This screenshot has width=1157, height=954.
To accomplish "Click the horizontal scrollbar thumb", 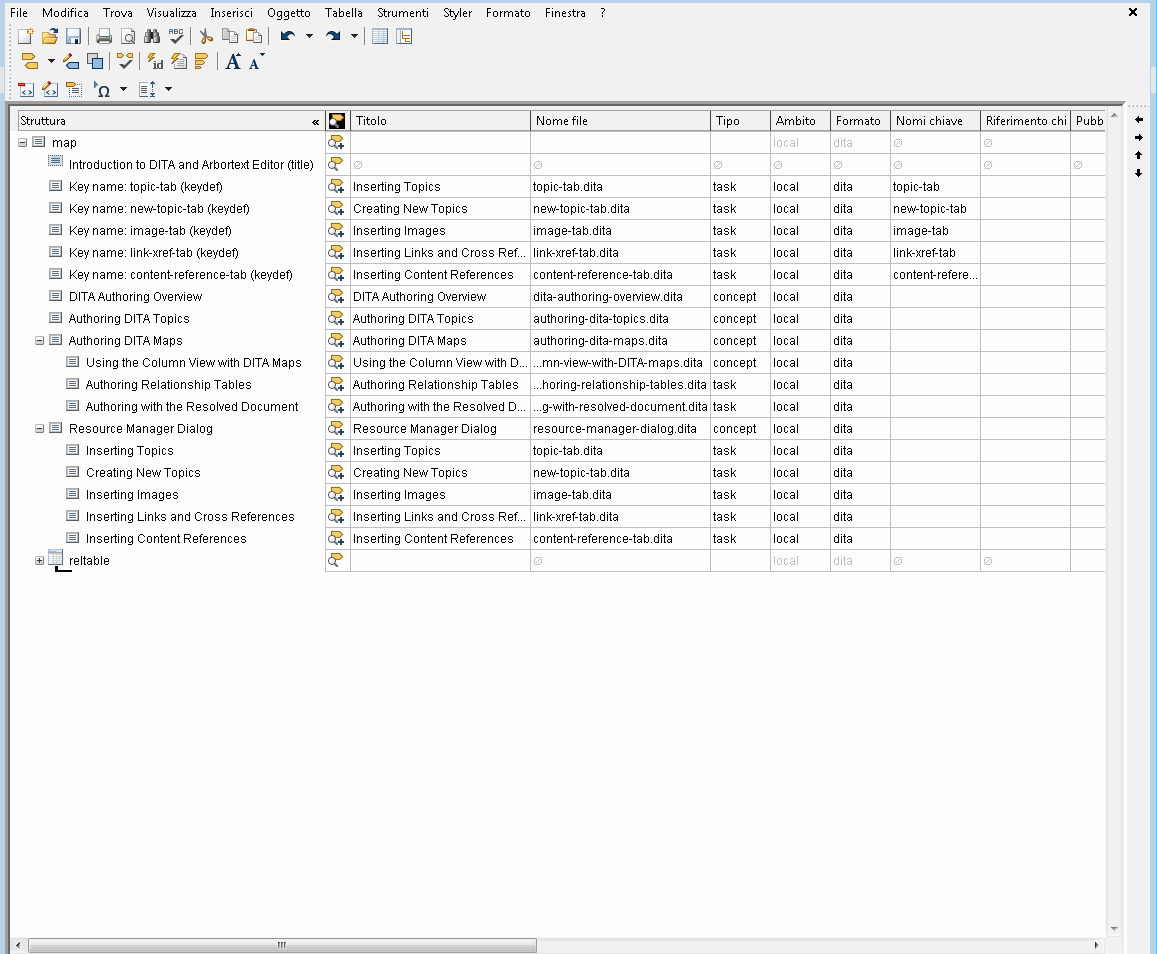I will point(282,945).
